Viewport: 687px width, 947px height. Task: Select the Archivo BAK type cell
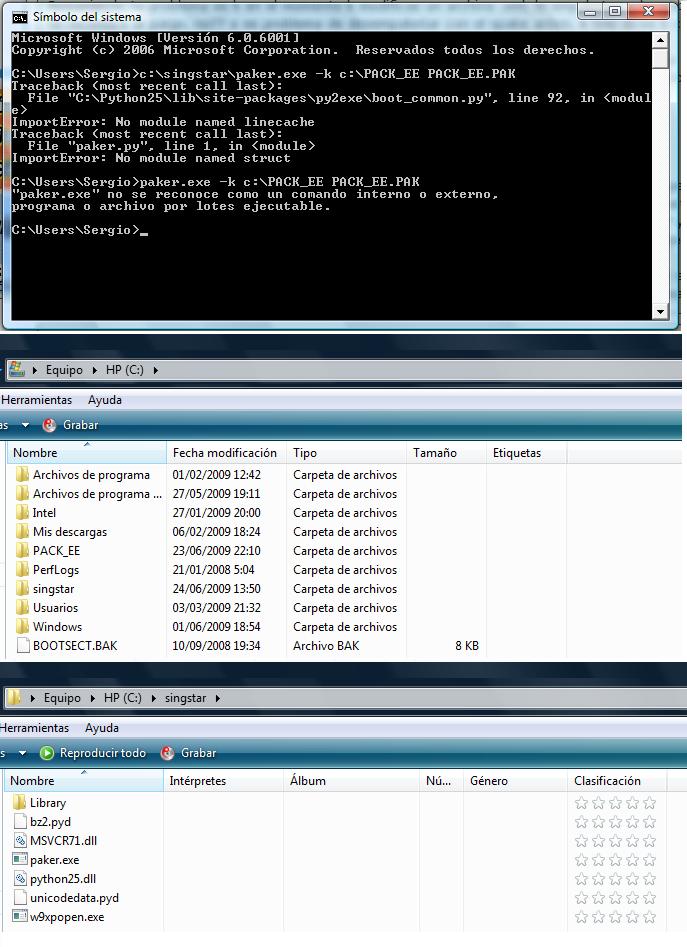[x=326, y=645]
